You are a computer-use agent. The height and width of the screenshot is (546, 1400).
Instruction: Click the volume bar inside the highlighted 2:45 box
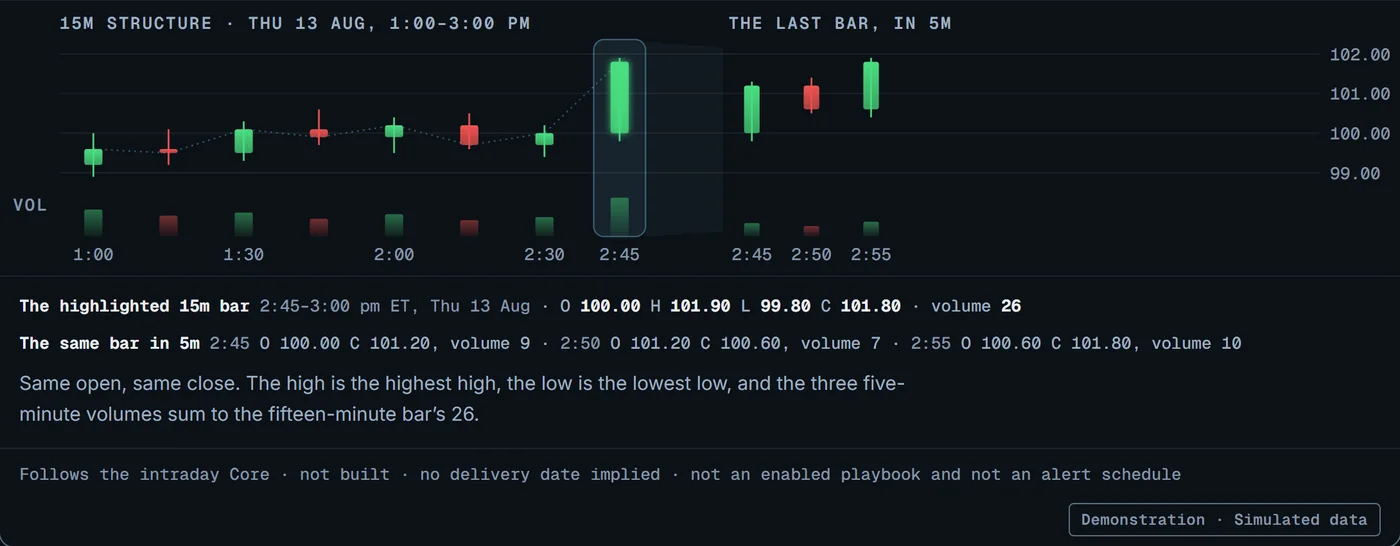(x=619, y=217)
